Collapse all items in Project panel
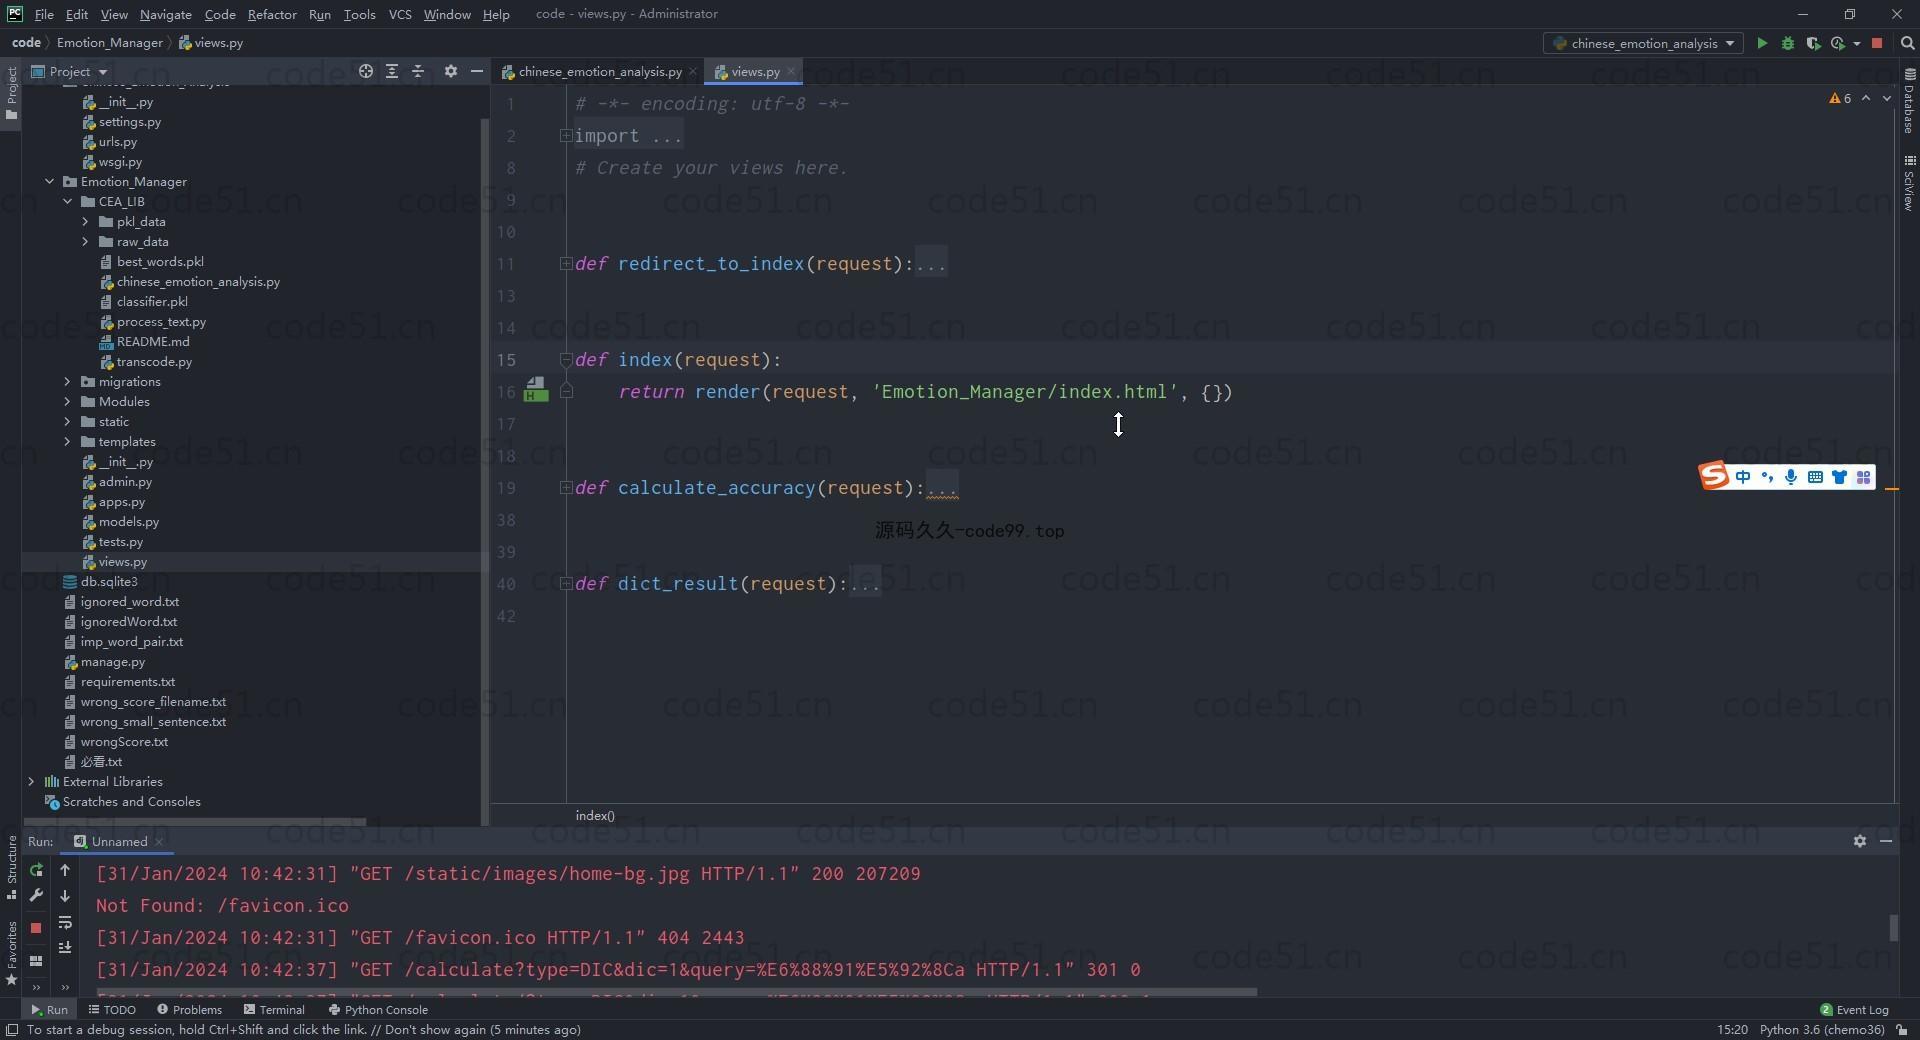This screenshot has width=1920, height=1040. 418,71
